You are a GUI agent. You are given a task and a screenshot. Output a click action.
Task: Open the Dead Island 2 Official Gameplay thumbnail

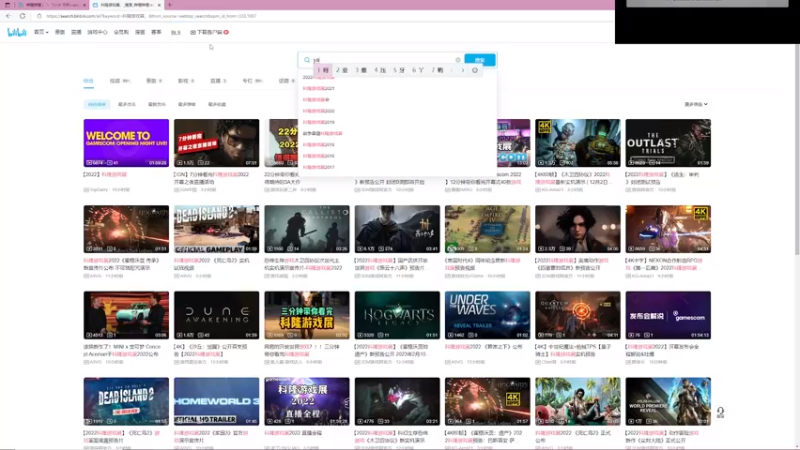pyautogui.click(x=216, y=229)
